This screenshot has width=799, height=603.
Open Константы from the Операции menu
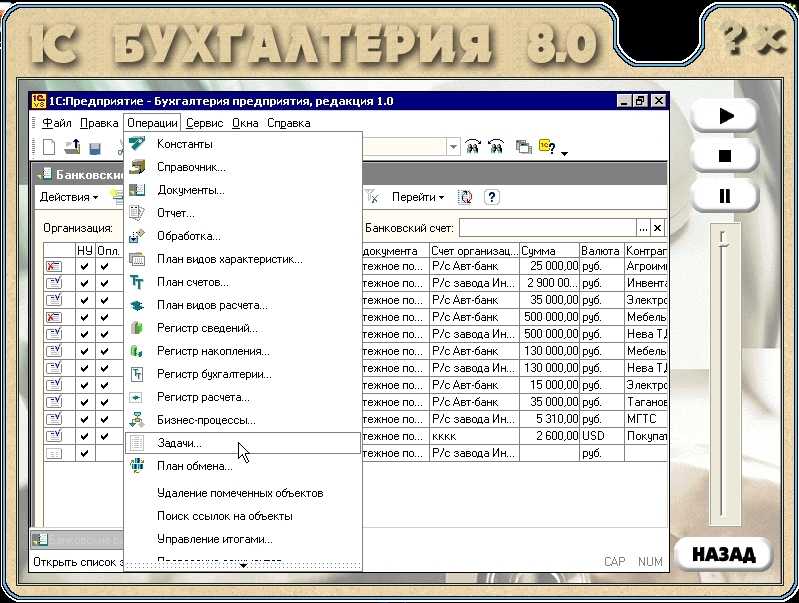pyautogui.click(x=184, y=144)
